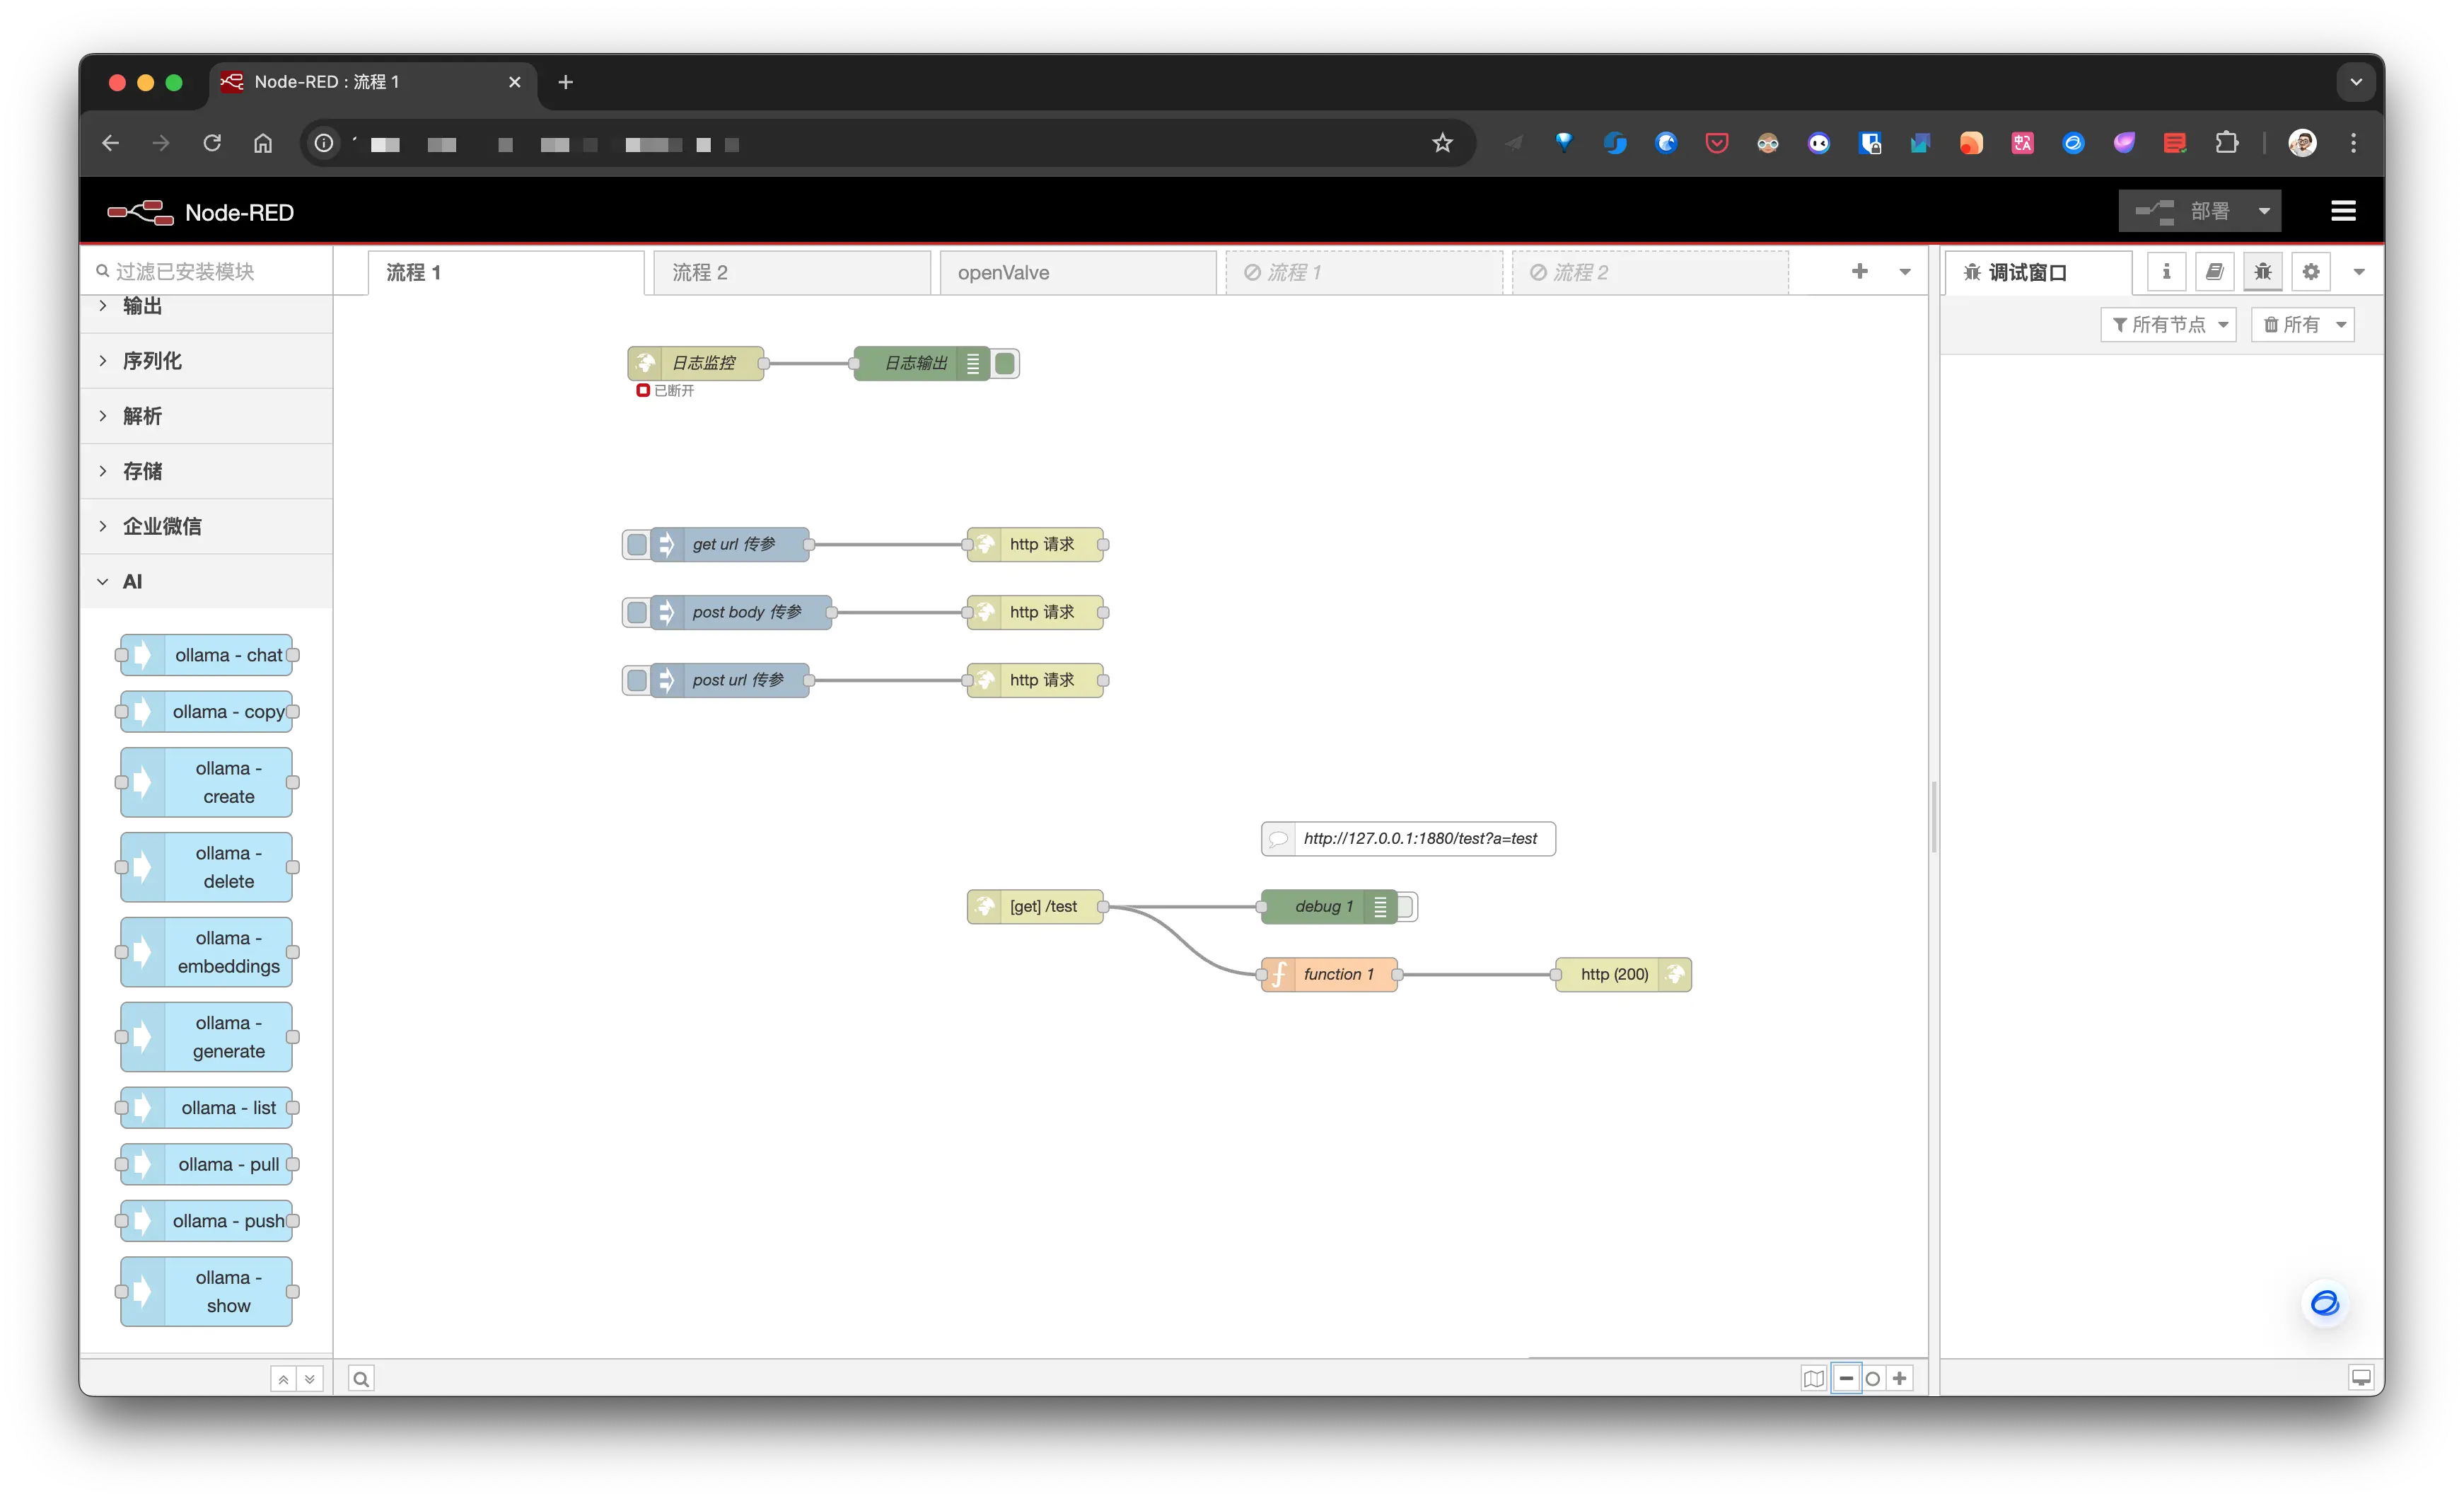Toggle the 日志输出 debug node button
Image resolution: width=2464 pixels, height=1501 pixels.
pos(1005,363)
